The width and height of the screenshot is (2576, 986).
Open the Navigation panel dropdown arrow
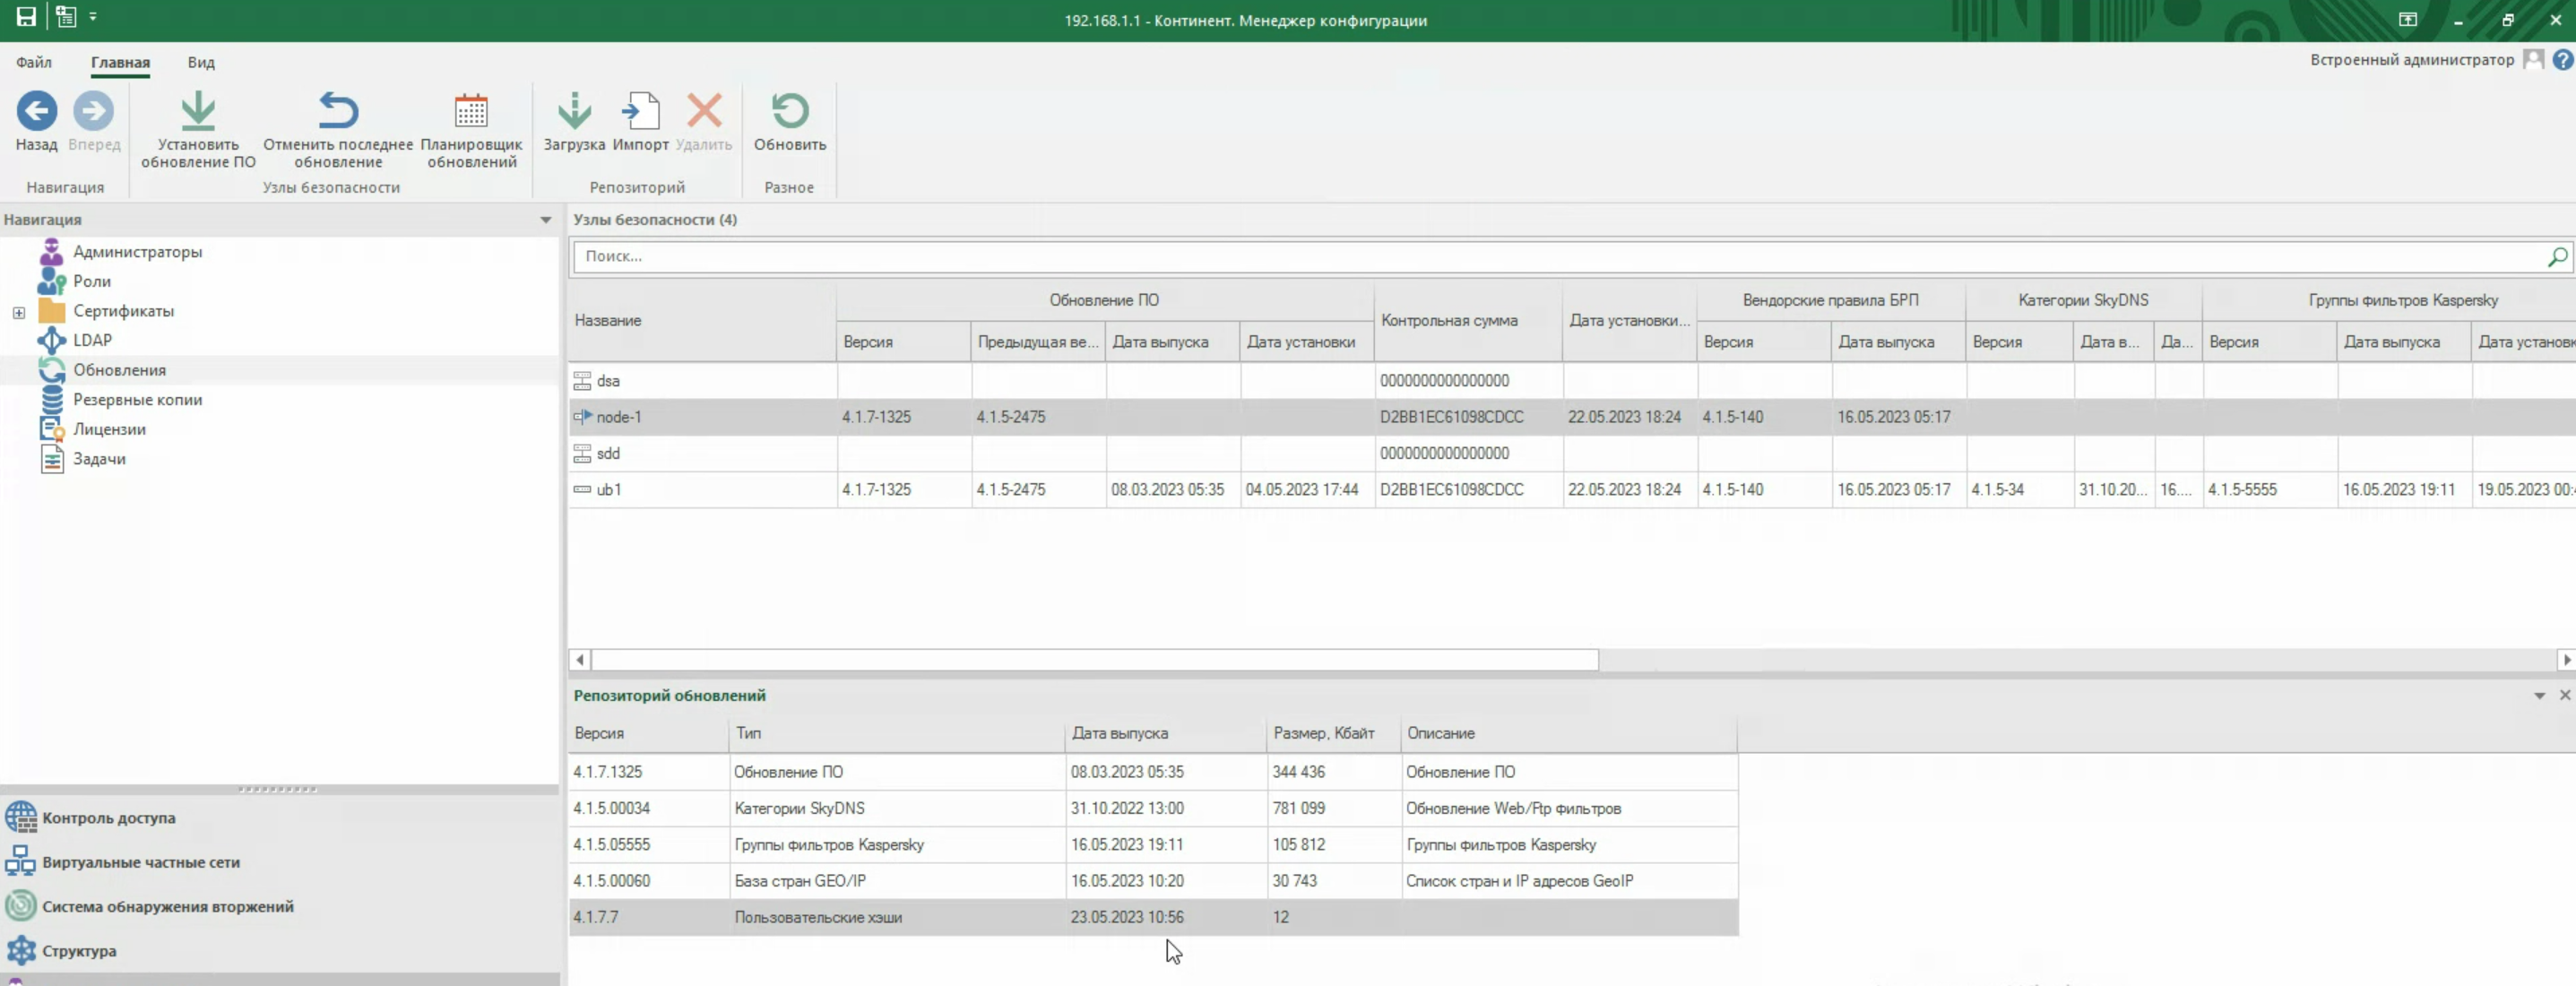pos(545,220)
